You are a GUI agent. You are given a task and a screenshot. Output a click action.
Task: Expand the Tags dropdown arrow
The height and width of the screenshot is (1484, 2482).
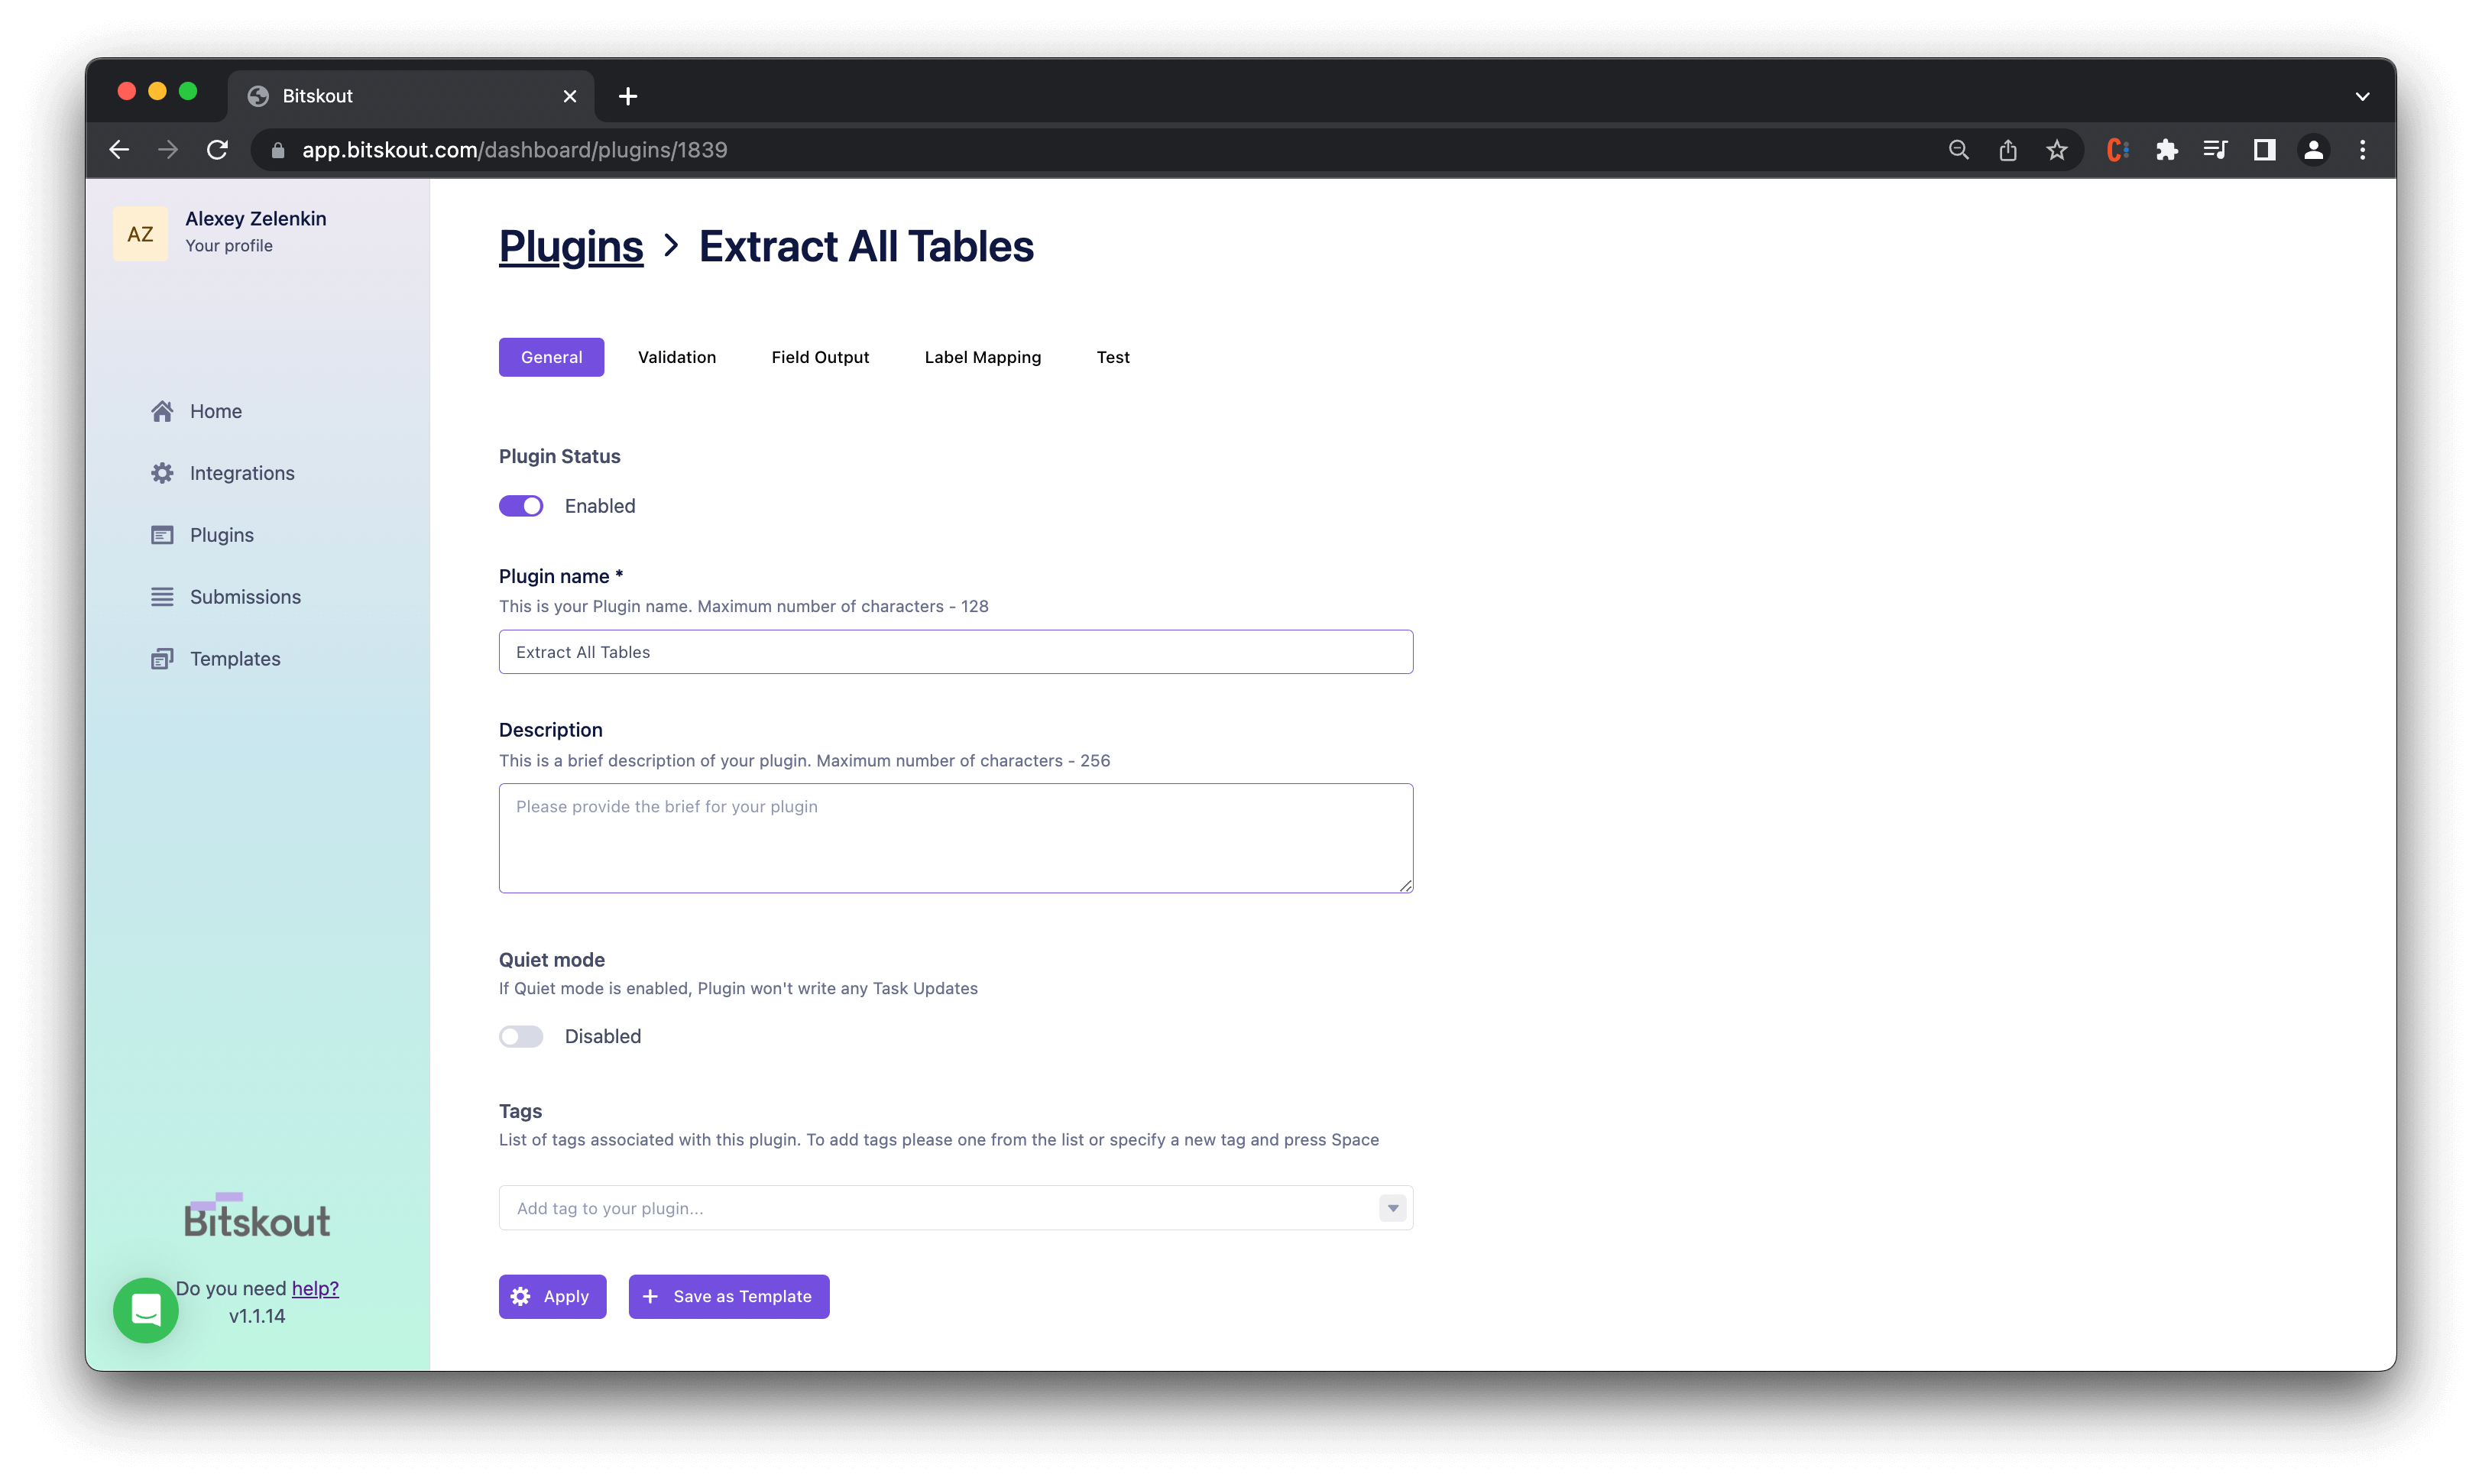pos(1392,1208)
